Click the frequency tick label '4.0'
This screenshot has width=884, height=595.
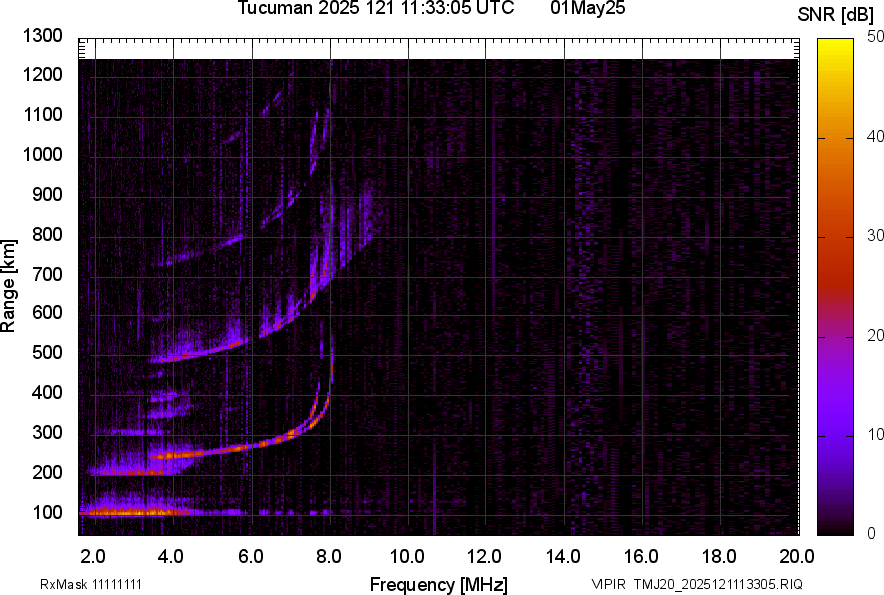tap(171, 557)
